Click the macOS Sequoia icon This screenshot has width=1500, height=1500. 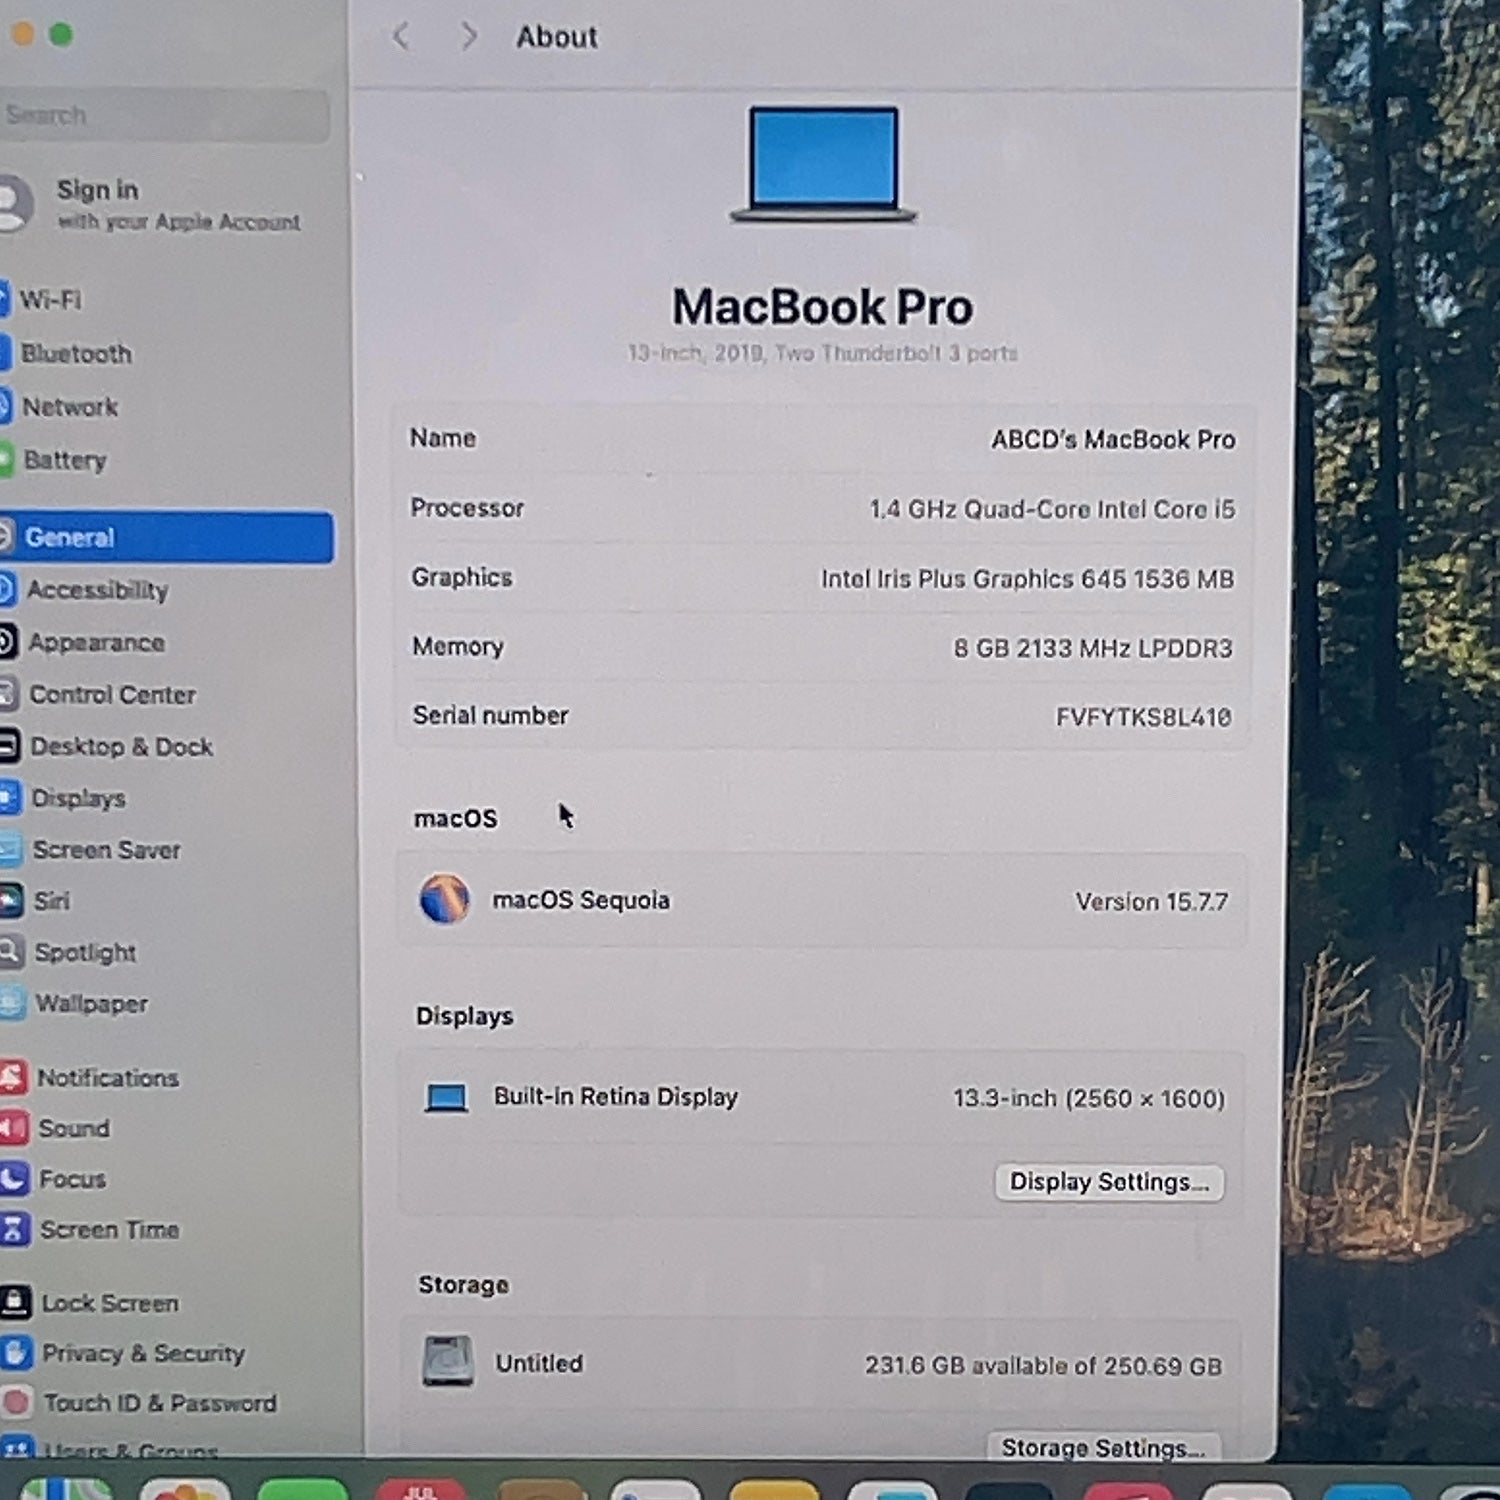point(444,898)
